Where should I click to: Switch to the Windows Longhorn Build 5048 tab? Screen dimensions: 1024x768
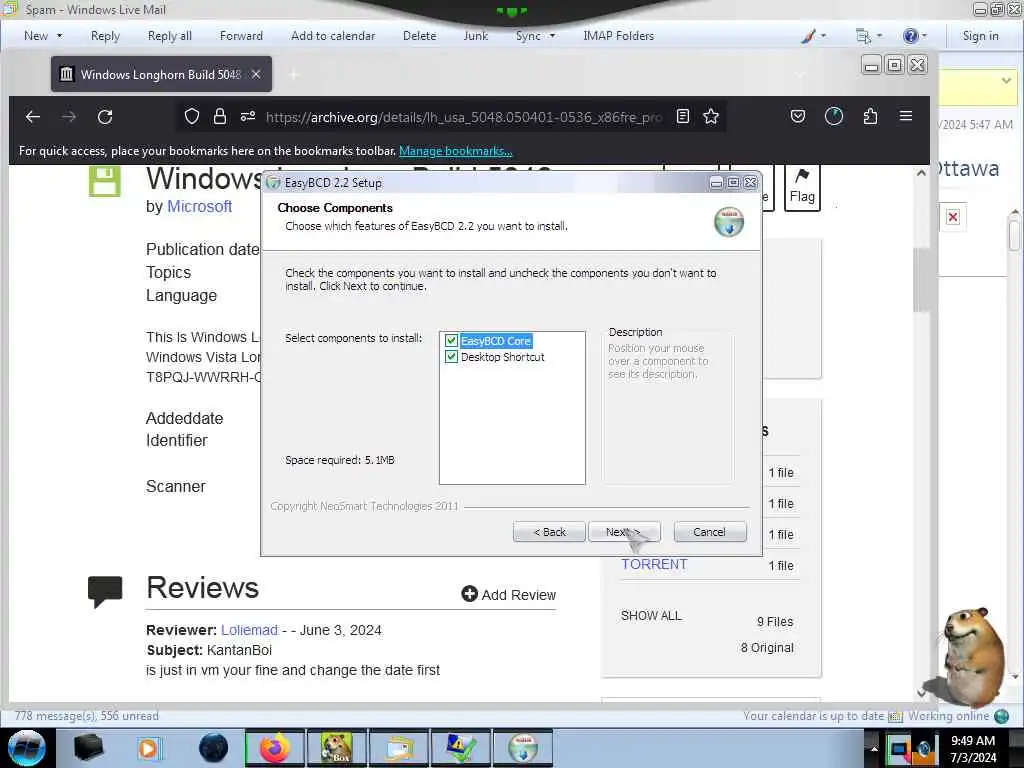click(x=161, y=74)
